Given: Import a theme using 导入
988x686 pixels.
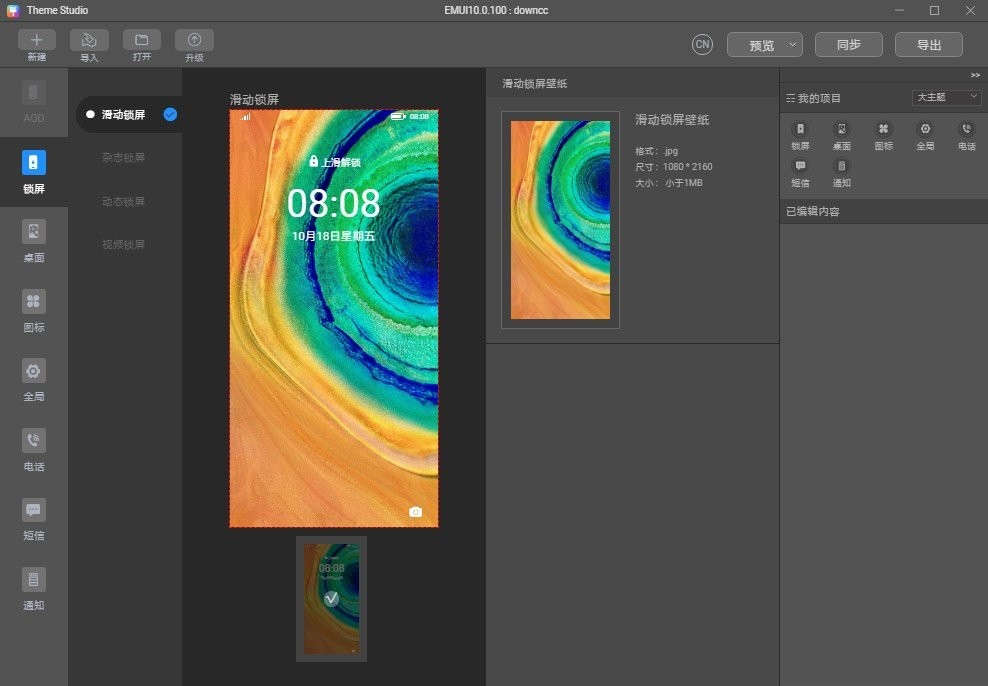Looking at the screenshot, I should pos(89,43).
